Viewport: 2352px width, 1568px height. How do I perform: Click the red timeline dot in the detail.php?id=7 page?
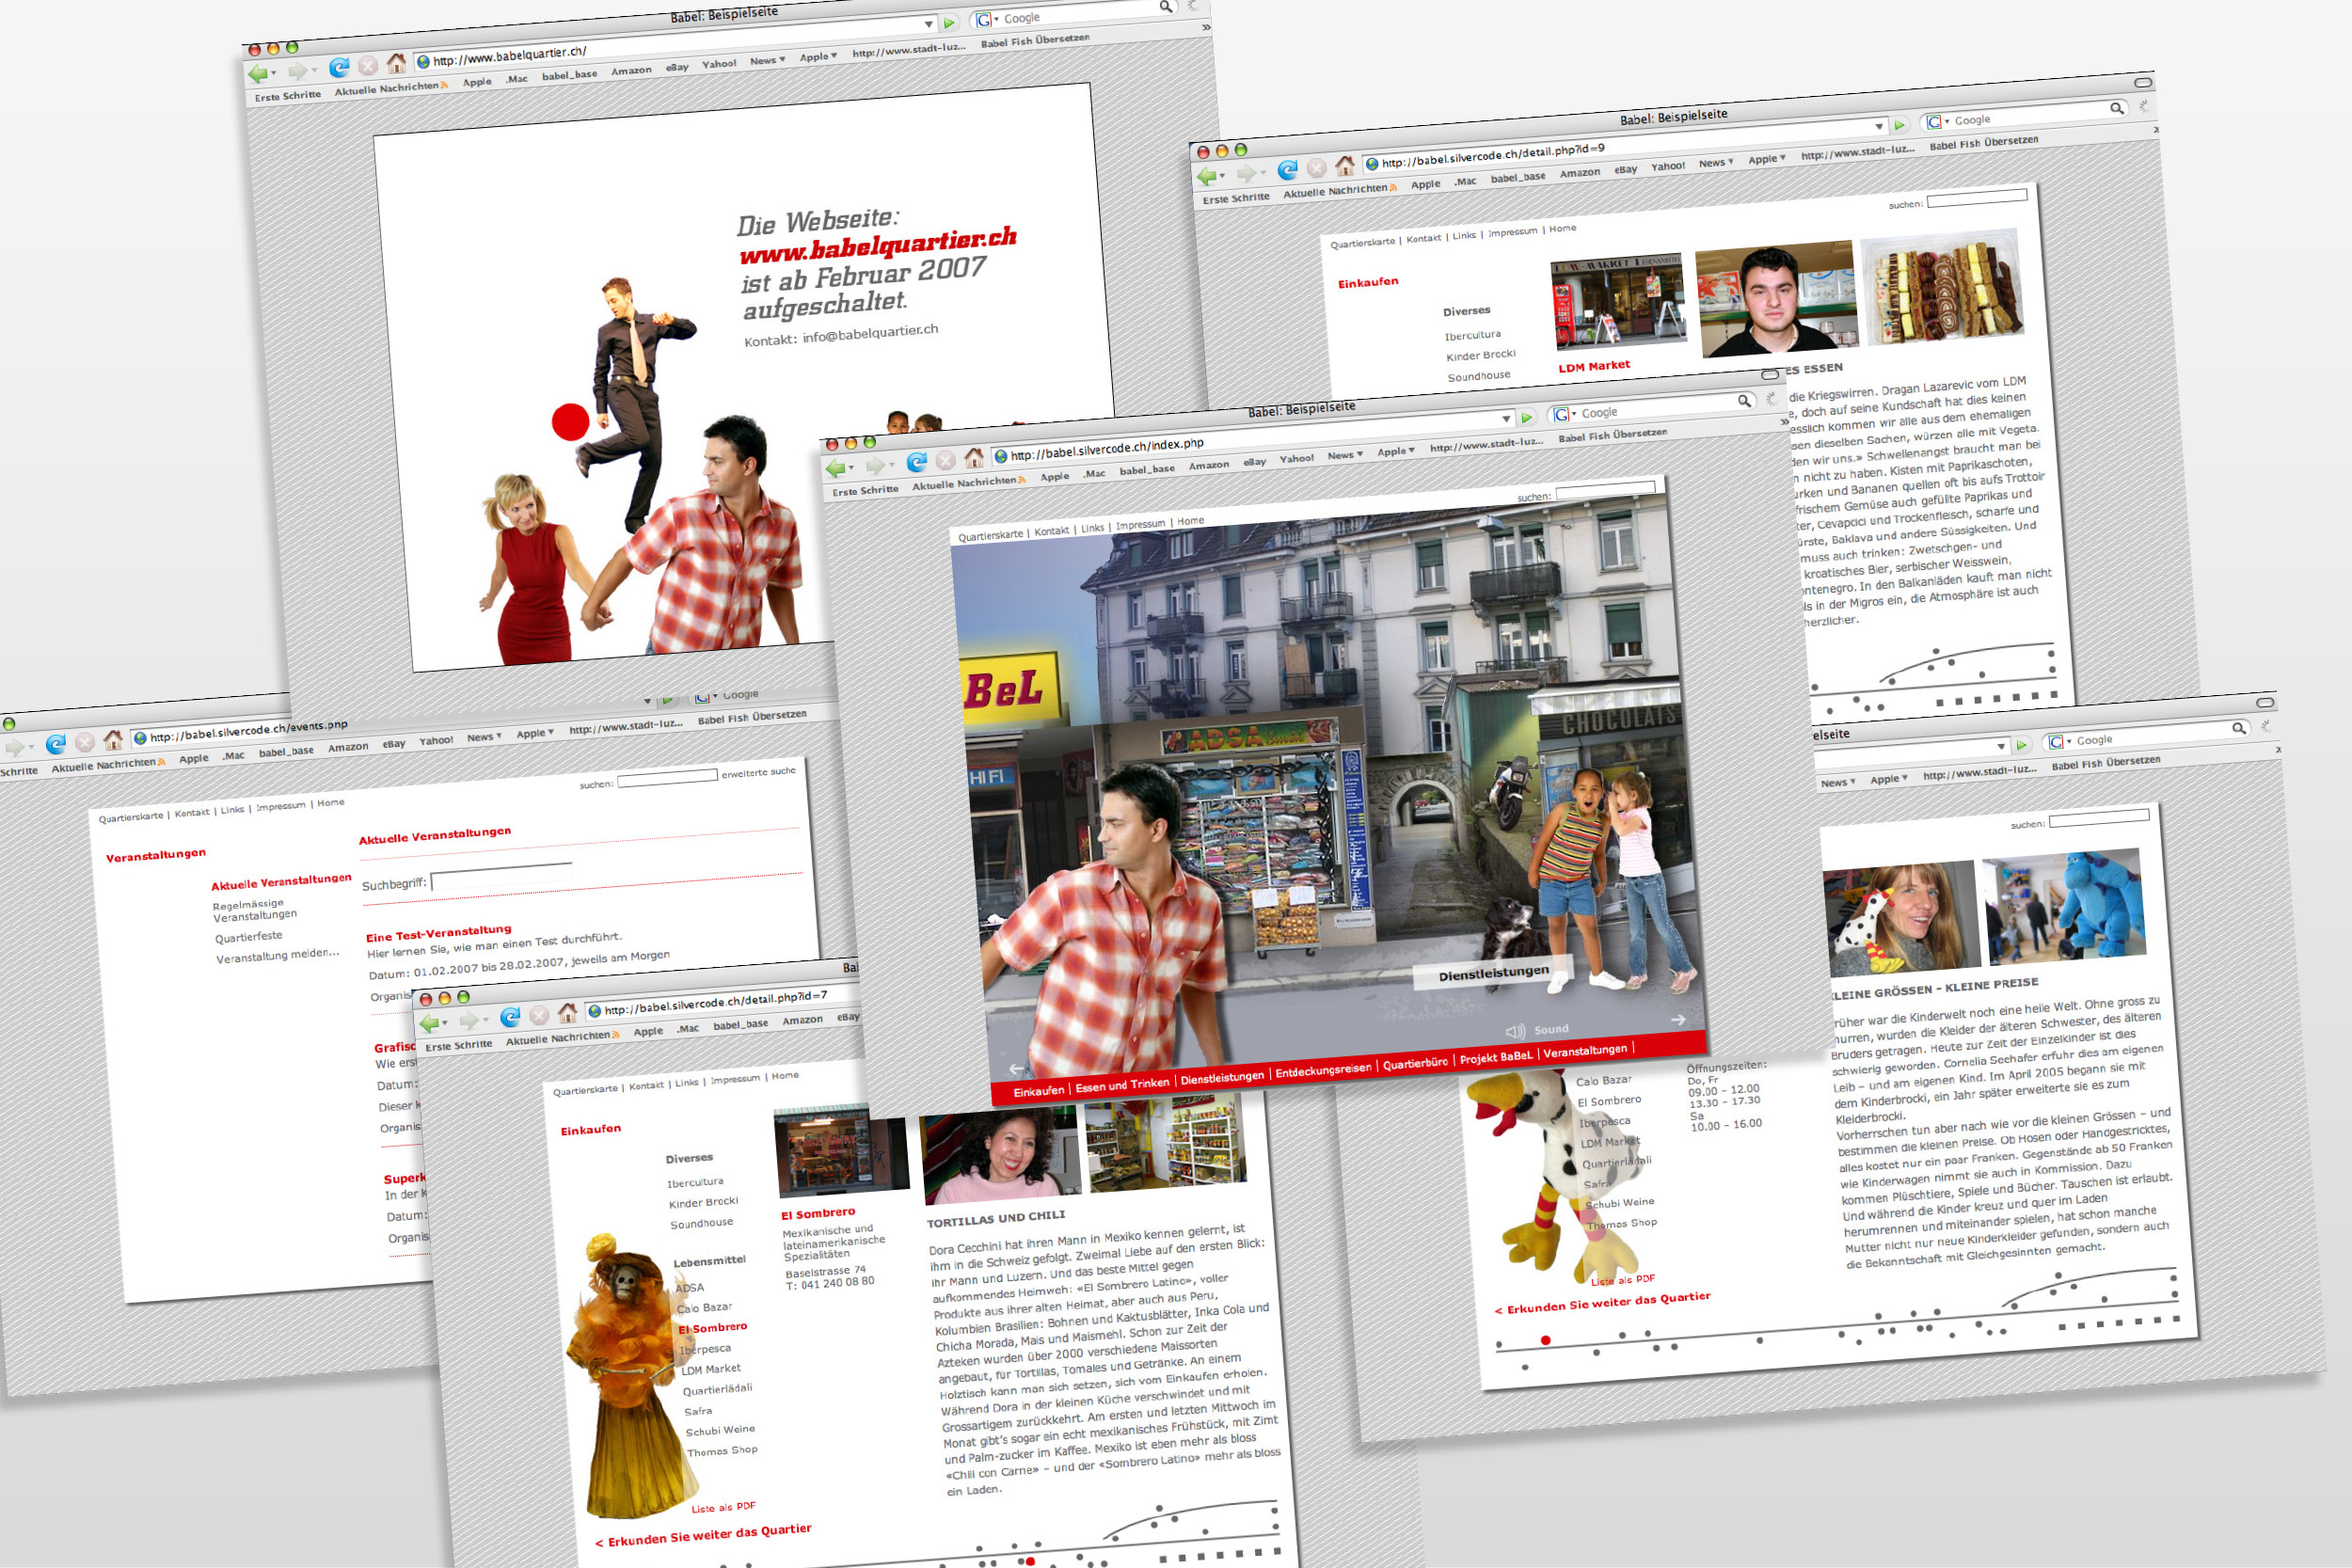tap(1030, 1560)
